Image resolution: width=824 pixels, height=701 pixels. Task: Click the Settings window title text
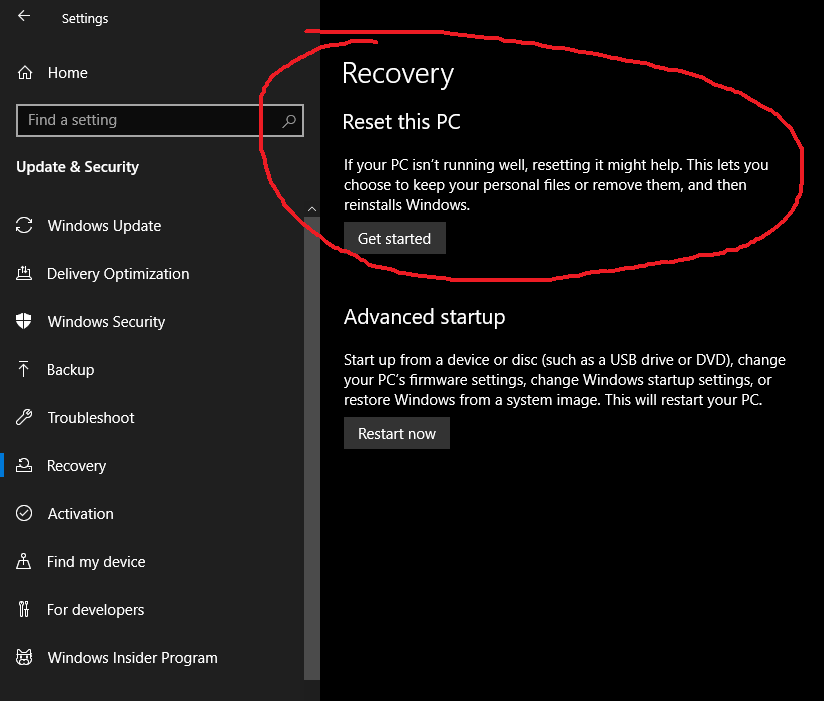[x=85, y=18]
